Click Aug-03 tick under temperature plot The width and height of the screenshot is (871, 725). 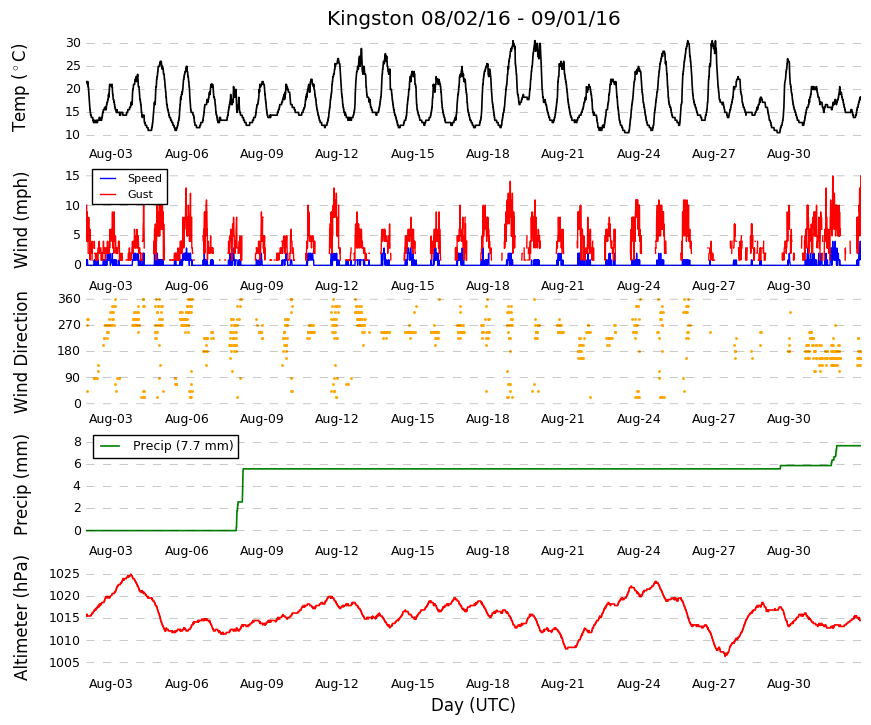[111, 154]
